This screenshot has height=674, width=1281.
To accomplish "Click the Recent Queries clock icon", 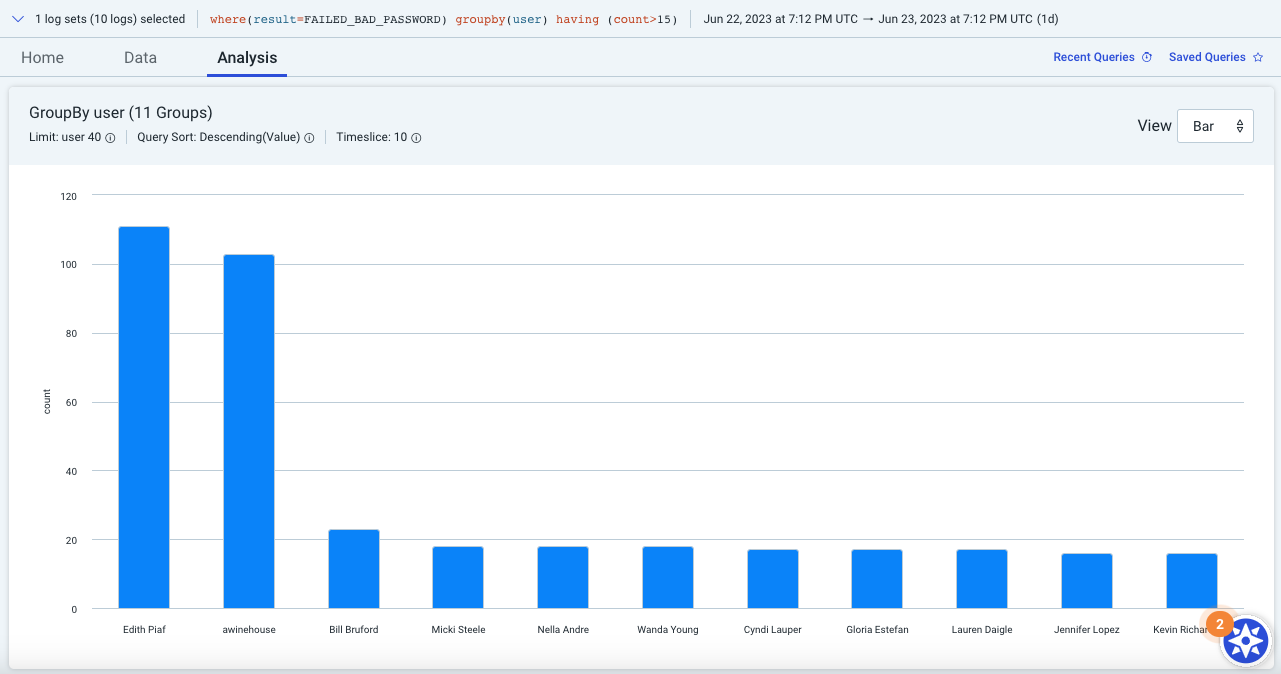I will [1147, 58].
